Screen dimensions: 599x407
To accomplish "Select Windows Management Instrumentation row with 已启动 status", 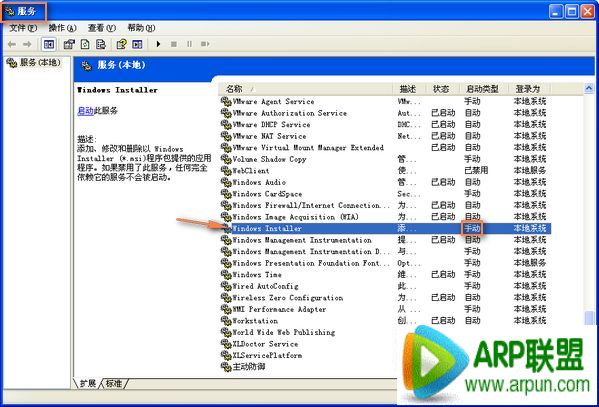I will click(x=386, y=240).
